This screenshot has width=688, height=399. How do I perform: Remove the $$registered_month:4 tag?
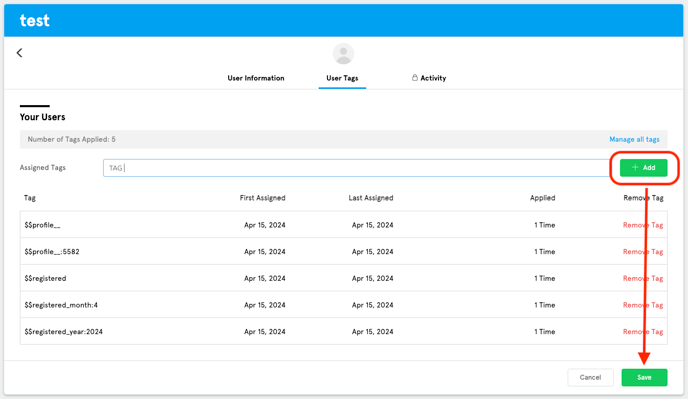point(643,305)
